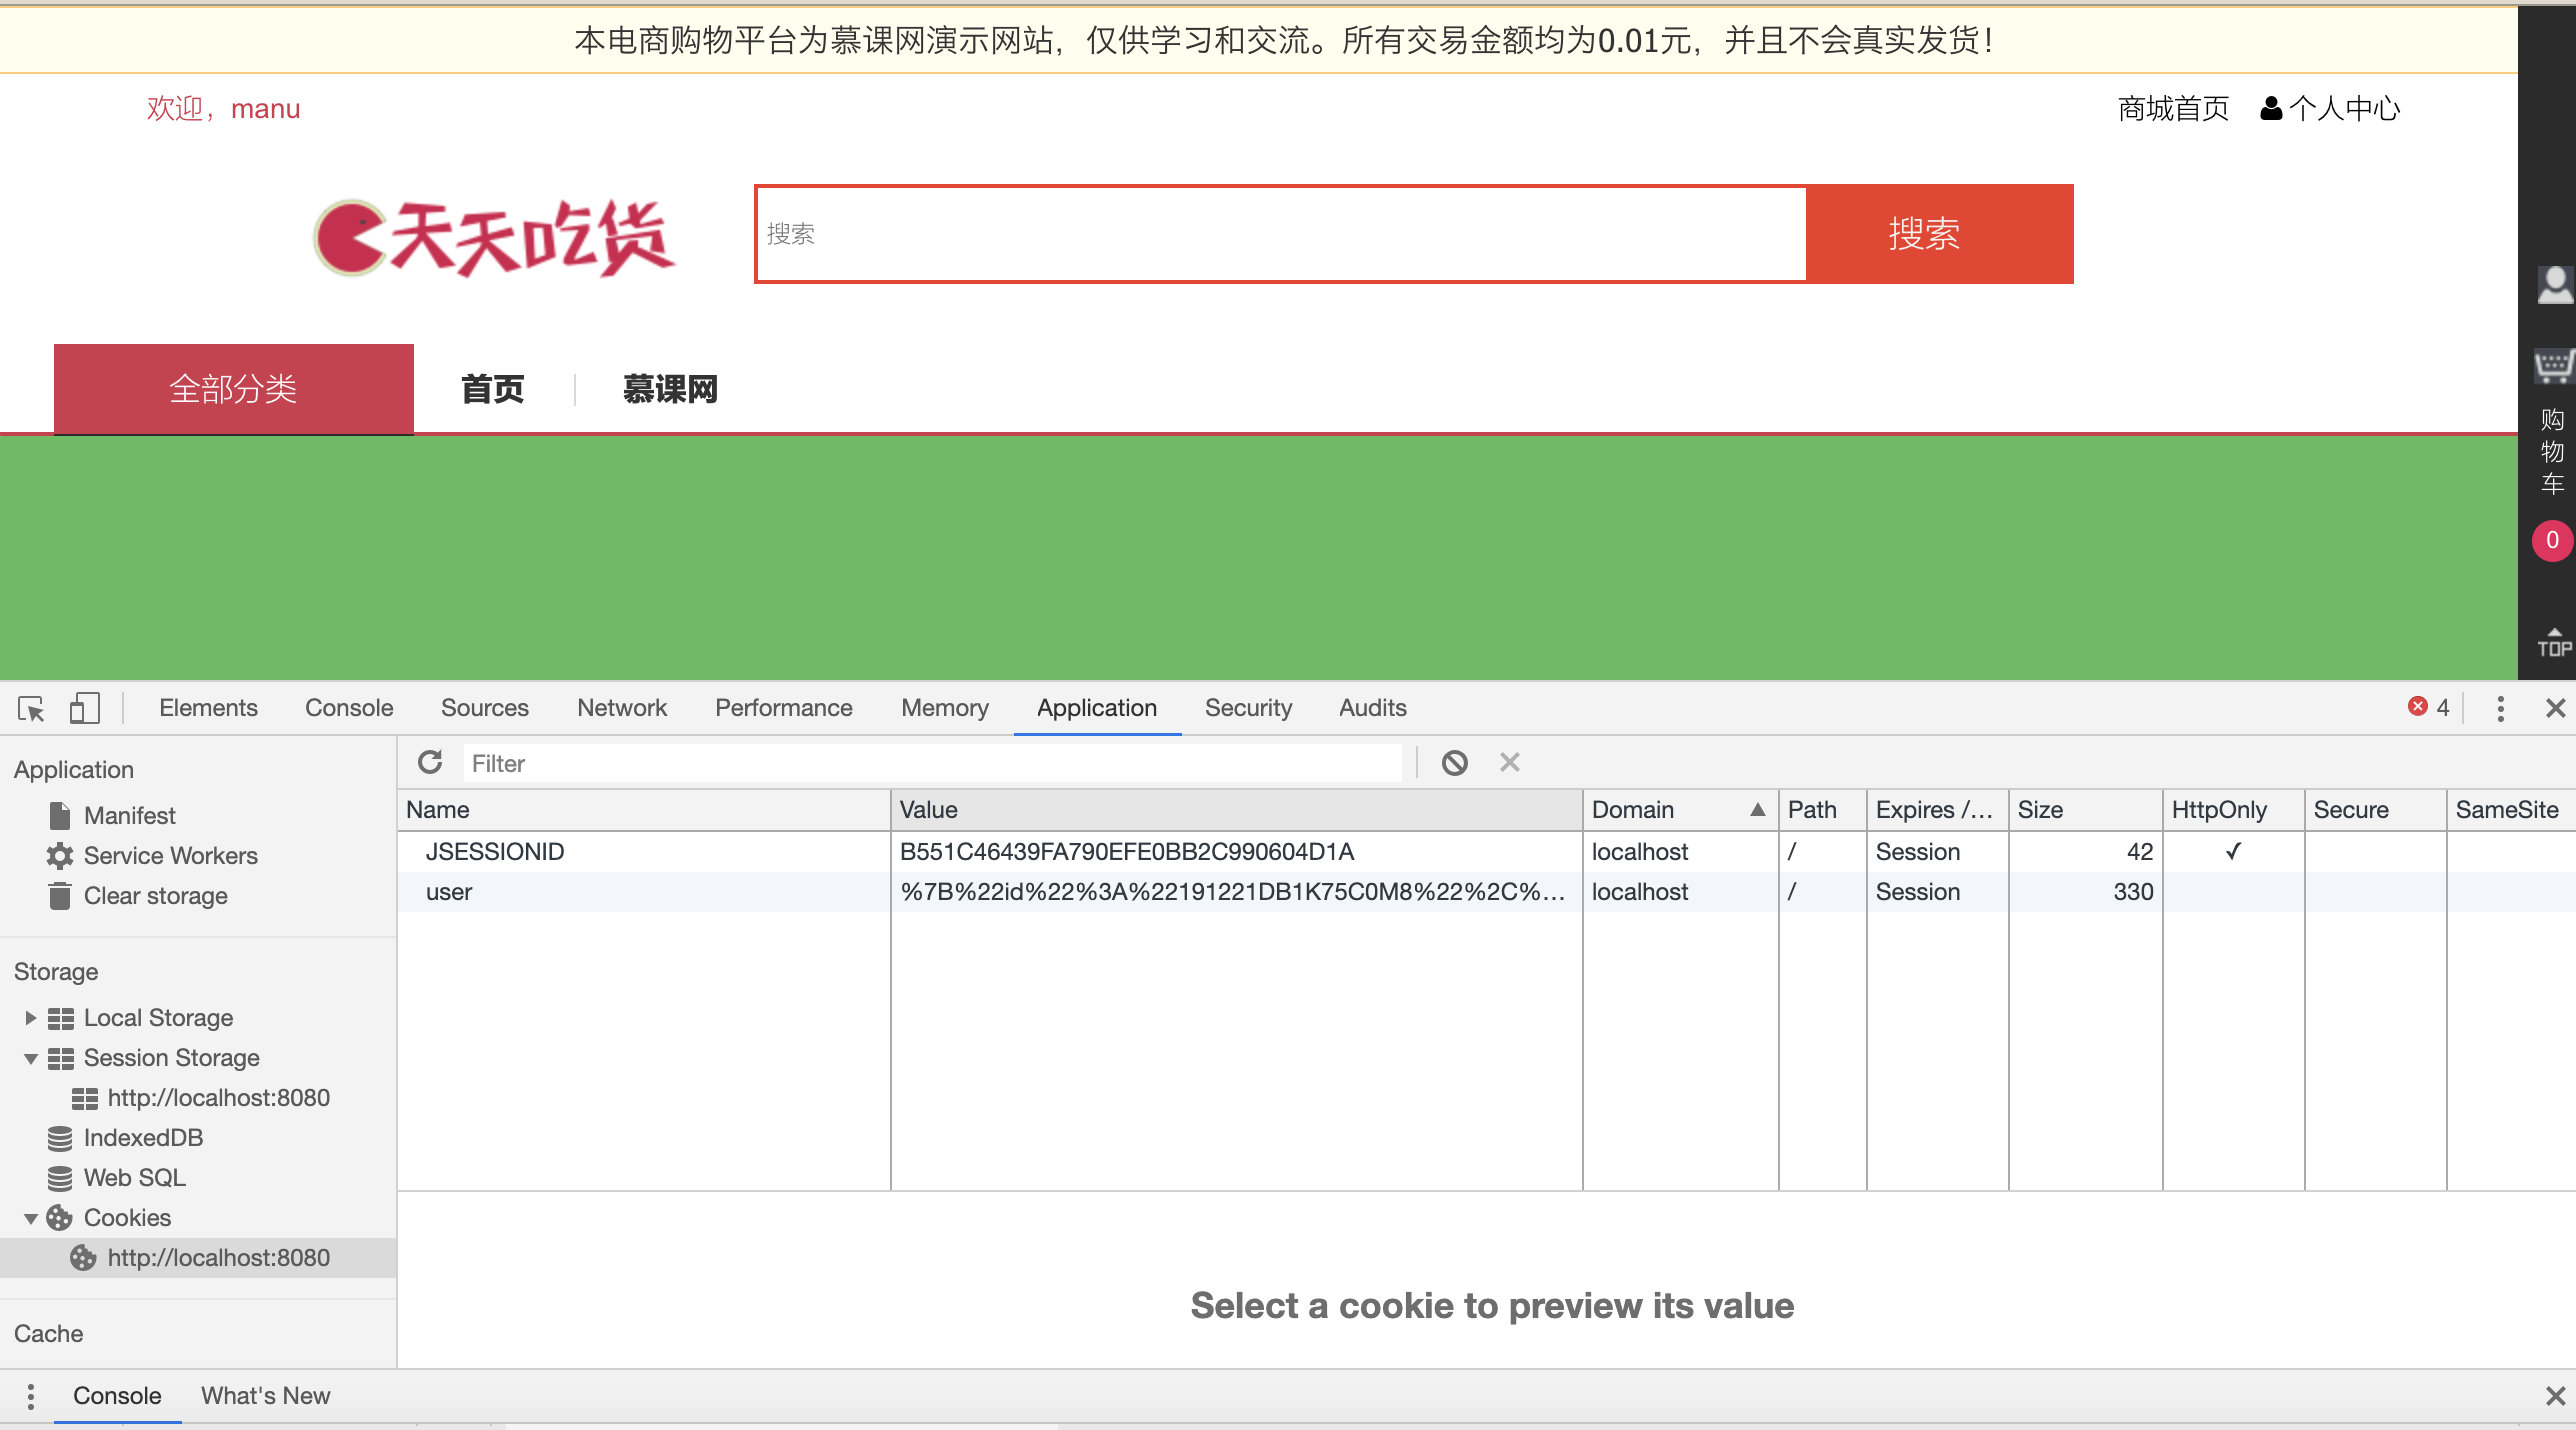Viewport: 2576px width, 1430px height.
Task: Collapse the Cookies tree arrow
Action: pos(30,1218)
